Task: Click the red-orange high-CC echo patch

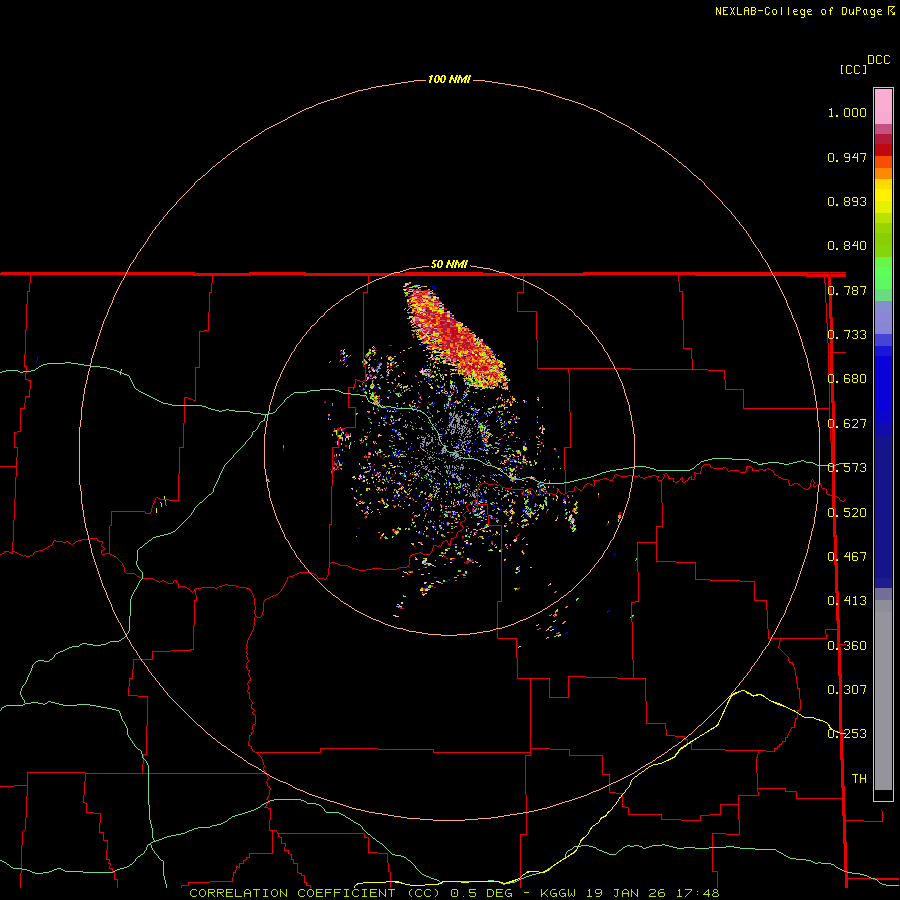Action: (455, 336)
